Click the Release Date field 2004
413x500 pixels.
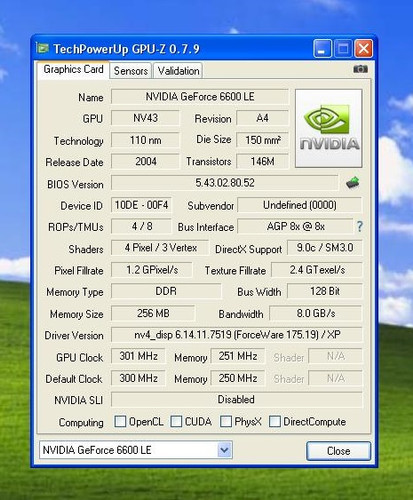tap(145, 161)
